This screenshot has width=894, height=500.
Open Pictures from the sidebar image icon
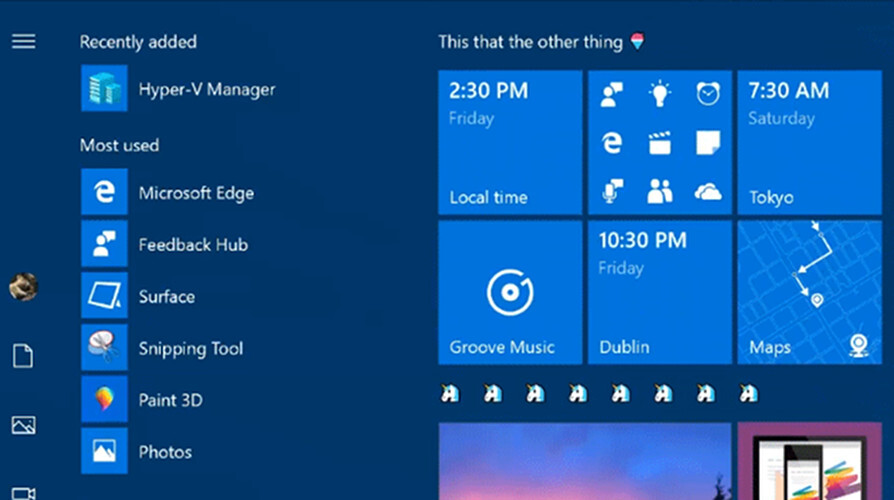coord(23,425)
